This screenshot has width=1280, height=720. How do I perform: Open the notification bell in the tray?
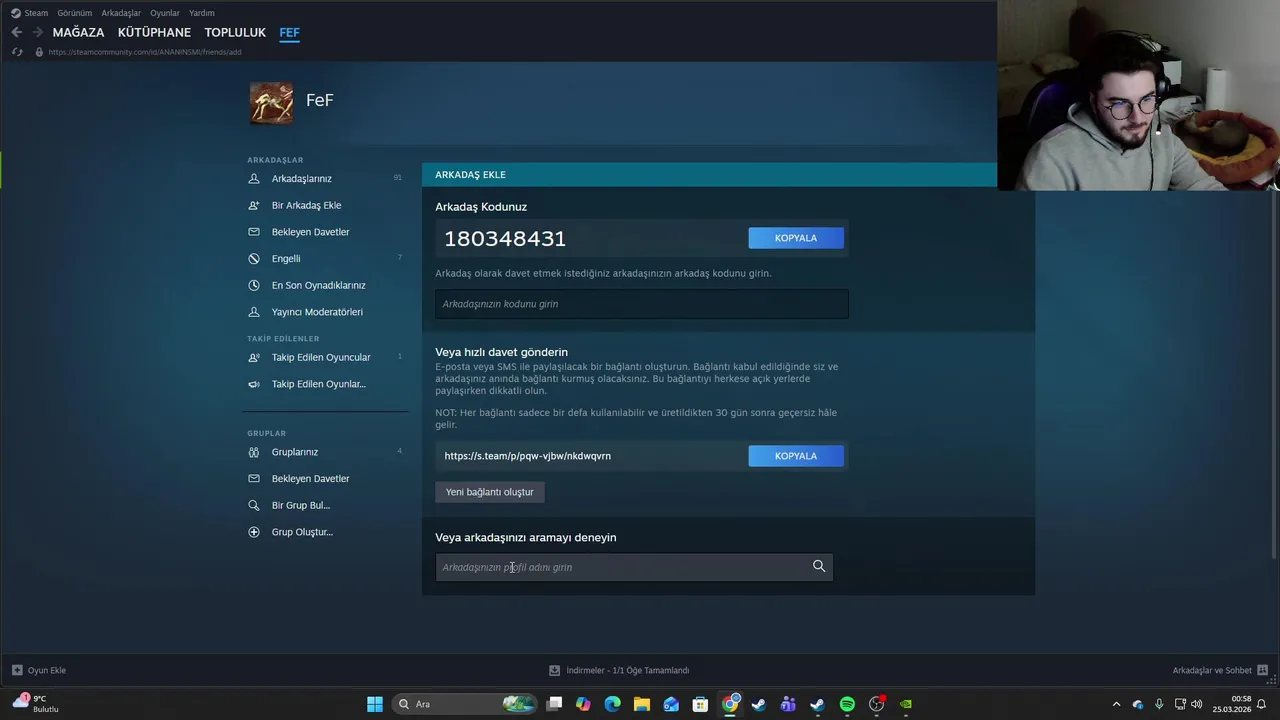pos(1261,704)
